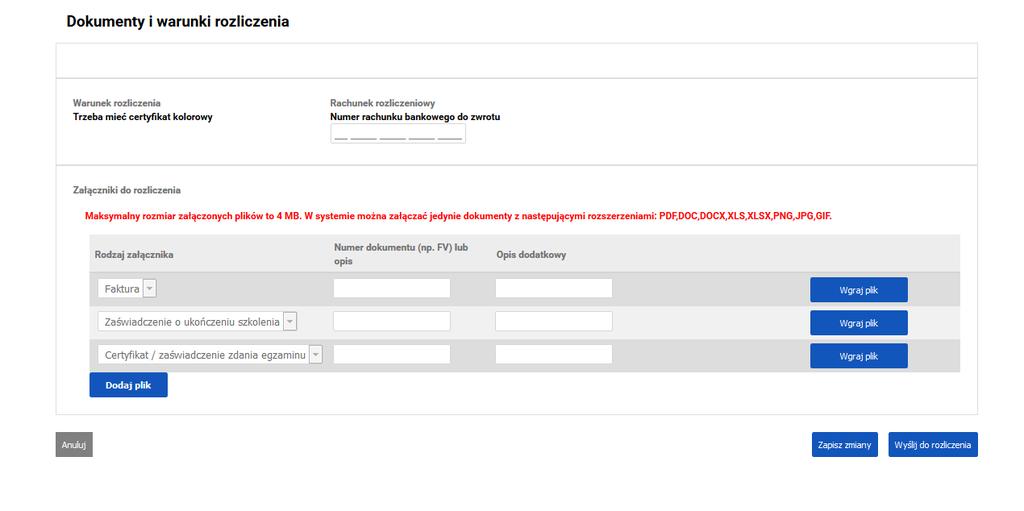
Task: Select the Faktura combo box text
Action: 121,288
